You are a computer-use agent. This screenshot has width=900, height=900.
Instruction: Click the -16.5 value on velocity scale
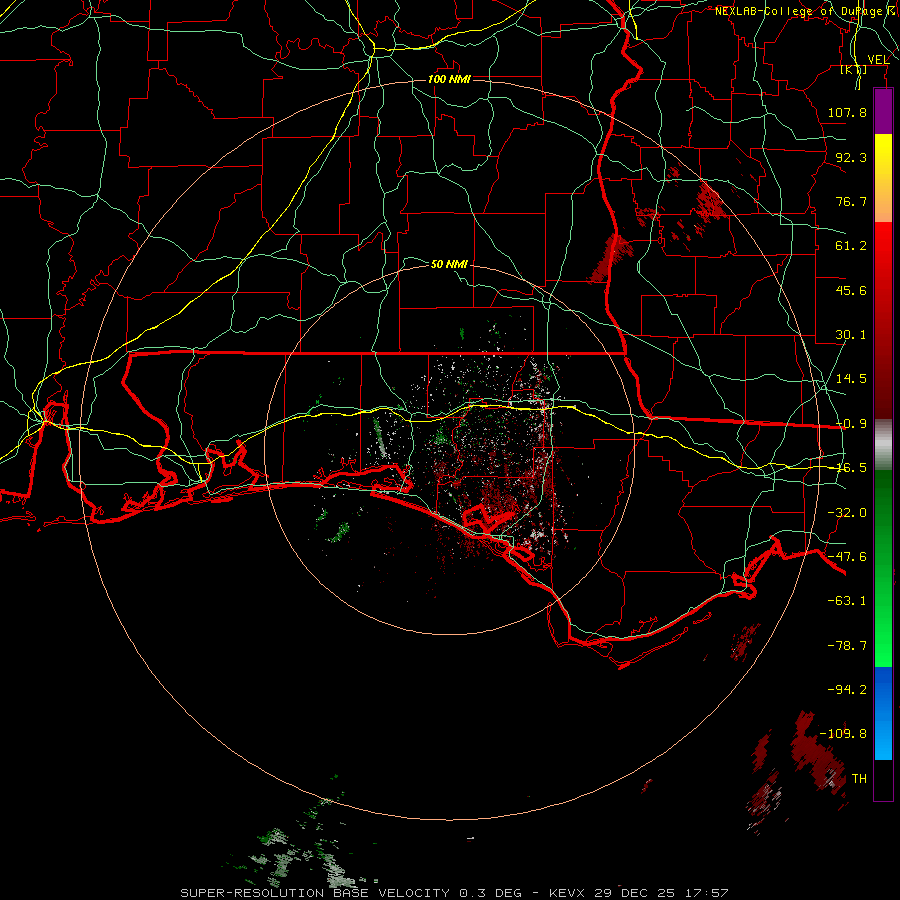(851, 468)
